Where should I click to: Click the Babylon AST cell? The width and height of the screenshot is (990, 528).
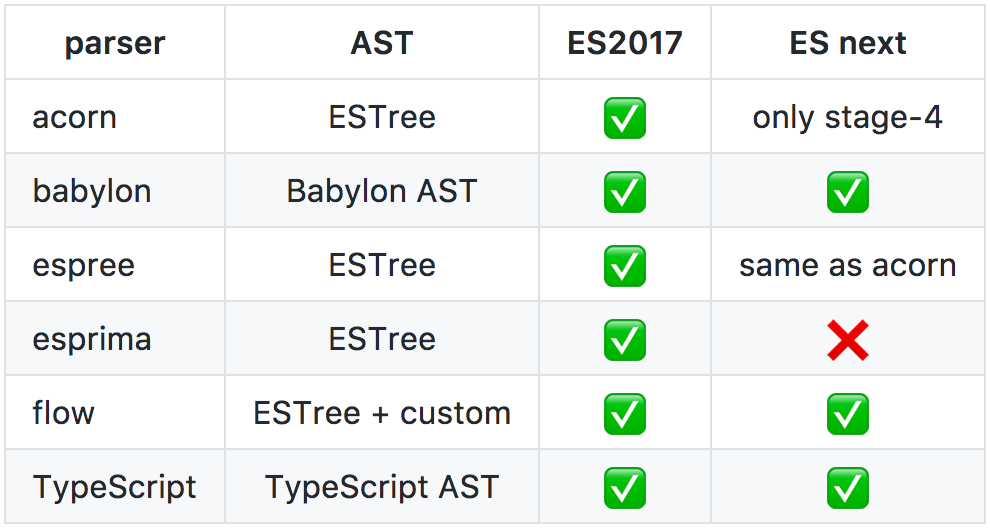(x=381, y=191)
